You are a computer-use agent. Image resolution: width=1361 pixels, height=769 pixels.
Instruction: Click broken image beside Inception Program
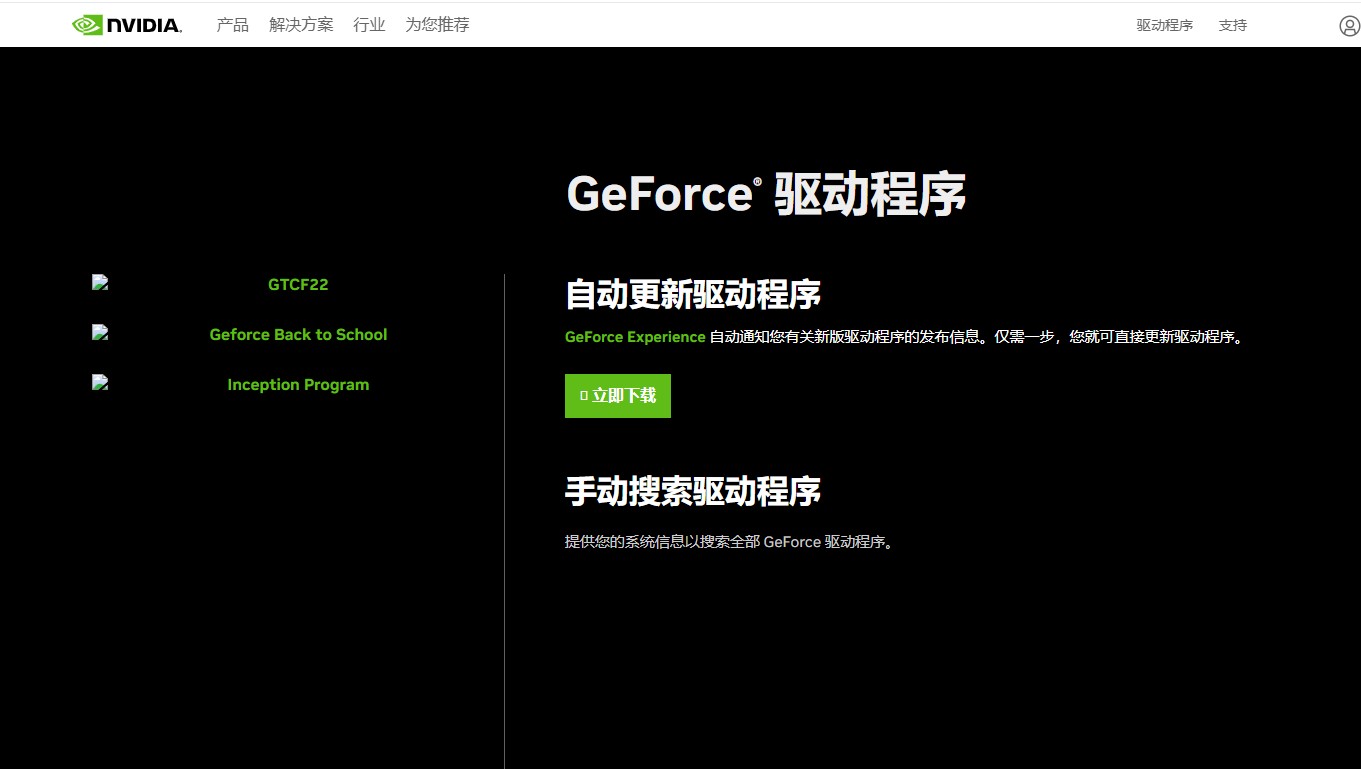click(100, 383)
